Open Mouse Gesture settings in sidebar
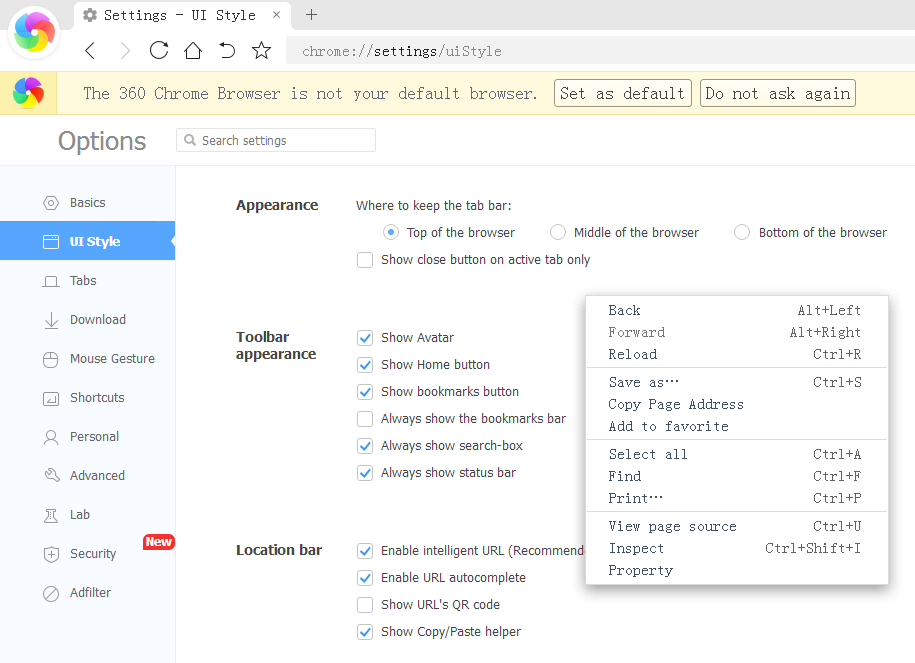 pyautogui.click(x=111, y=359)
